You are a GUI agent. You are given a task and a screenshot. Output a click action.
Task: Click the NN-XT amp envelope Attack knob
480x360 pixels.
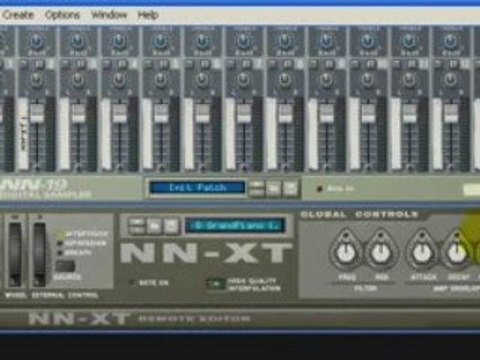coord(422,253)
